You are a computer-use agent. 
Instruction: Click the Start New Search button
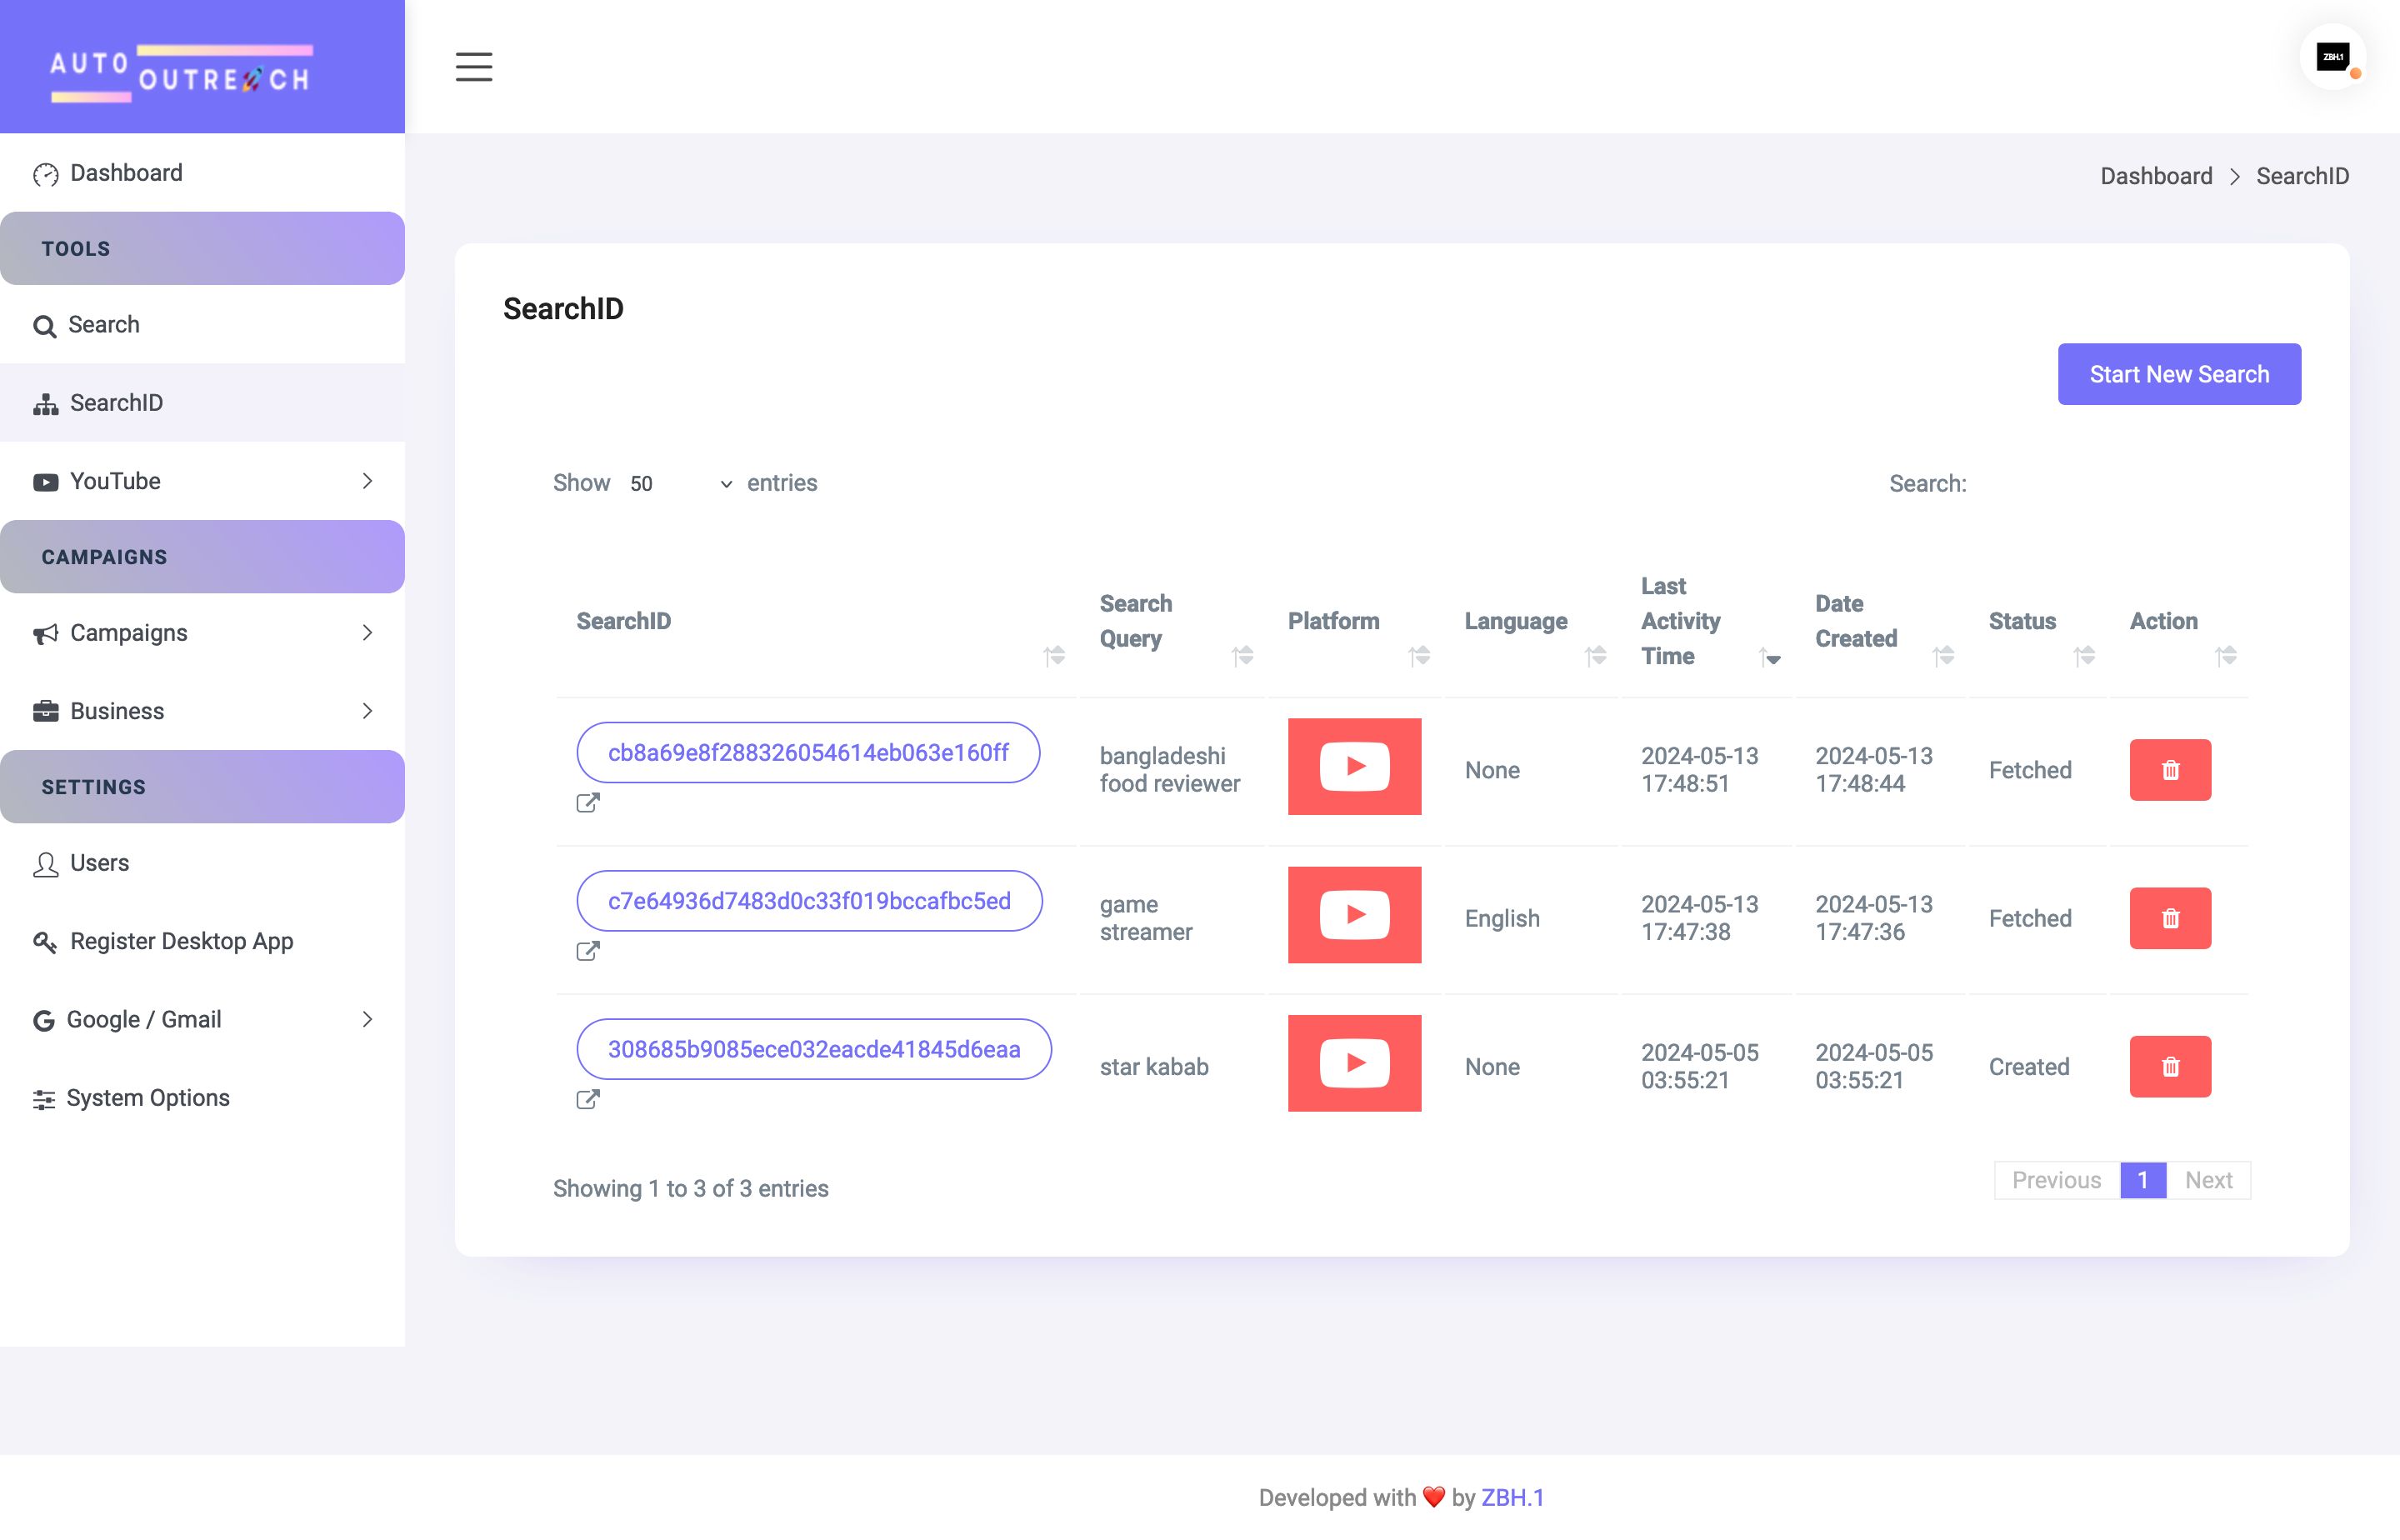[2178, 374]
